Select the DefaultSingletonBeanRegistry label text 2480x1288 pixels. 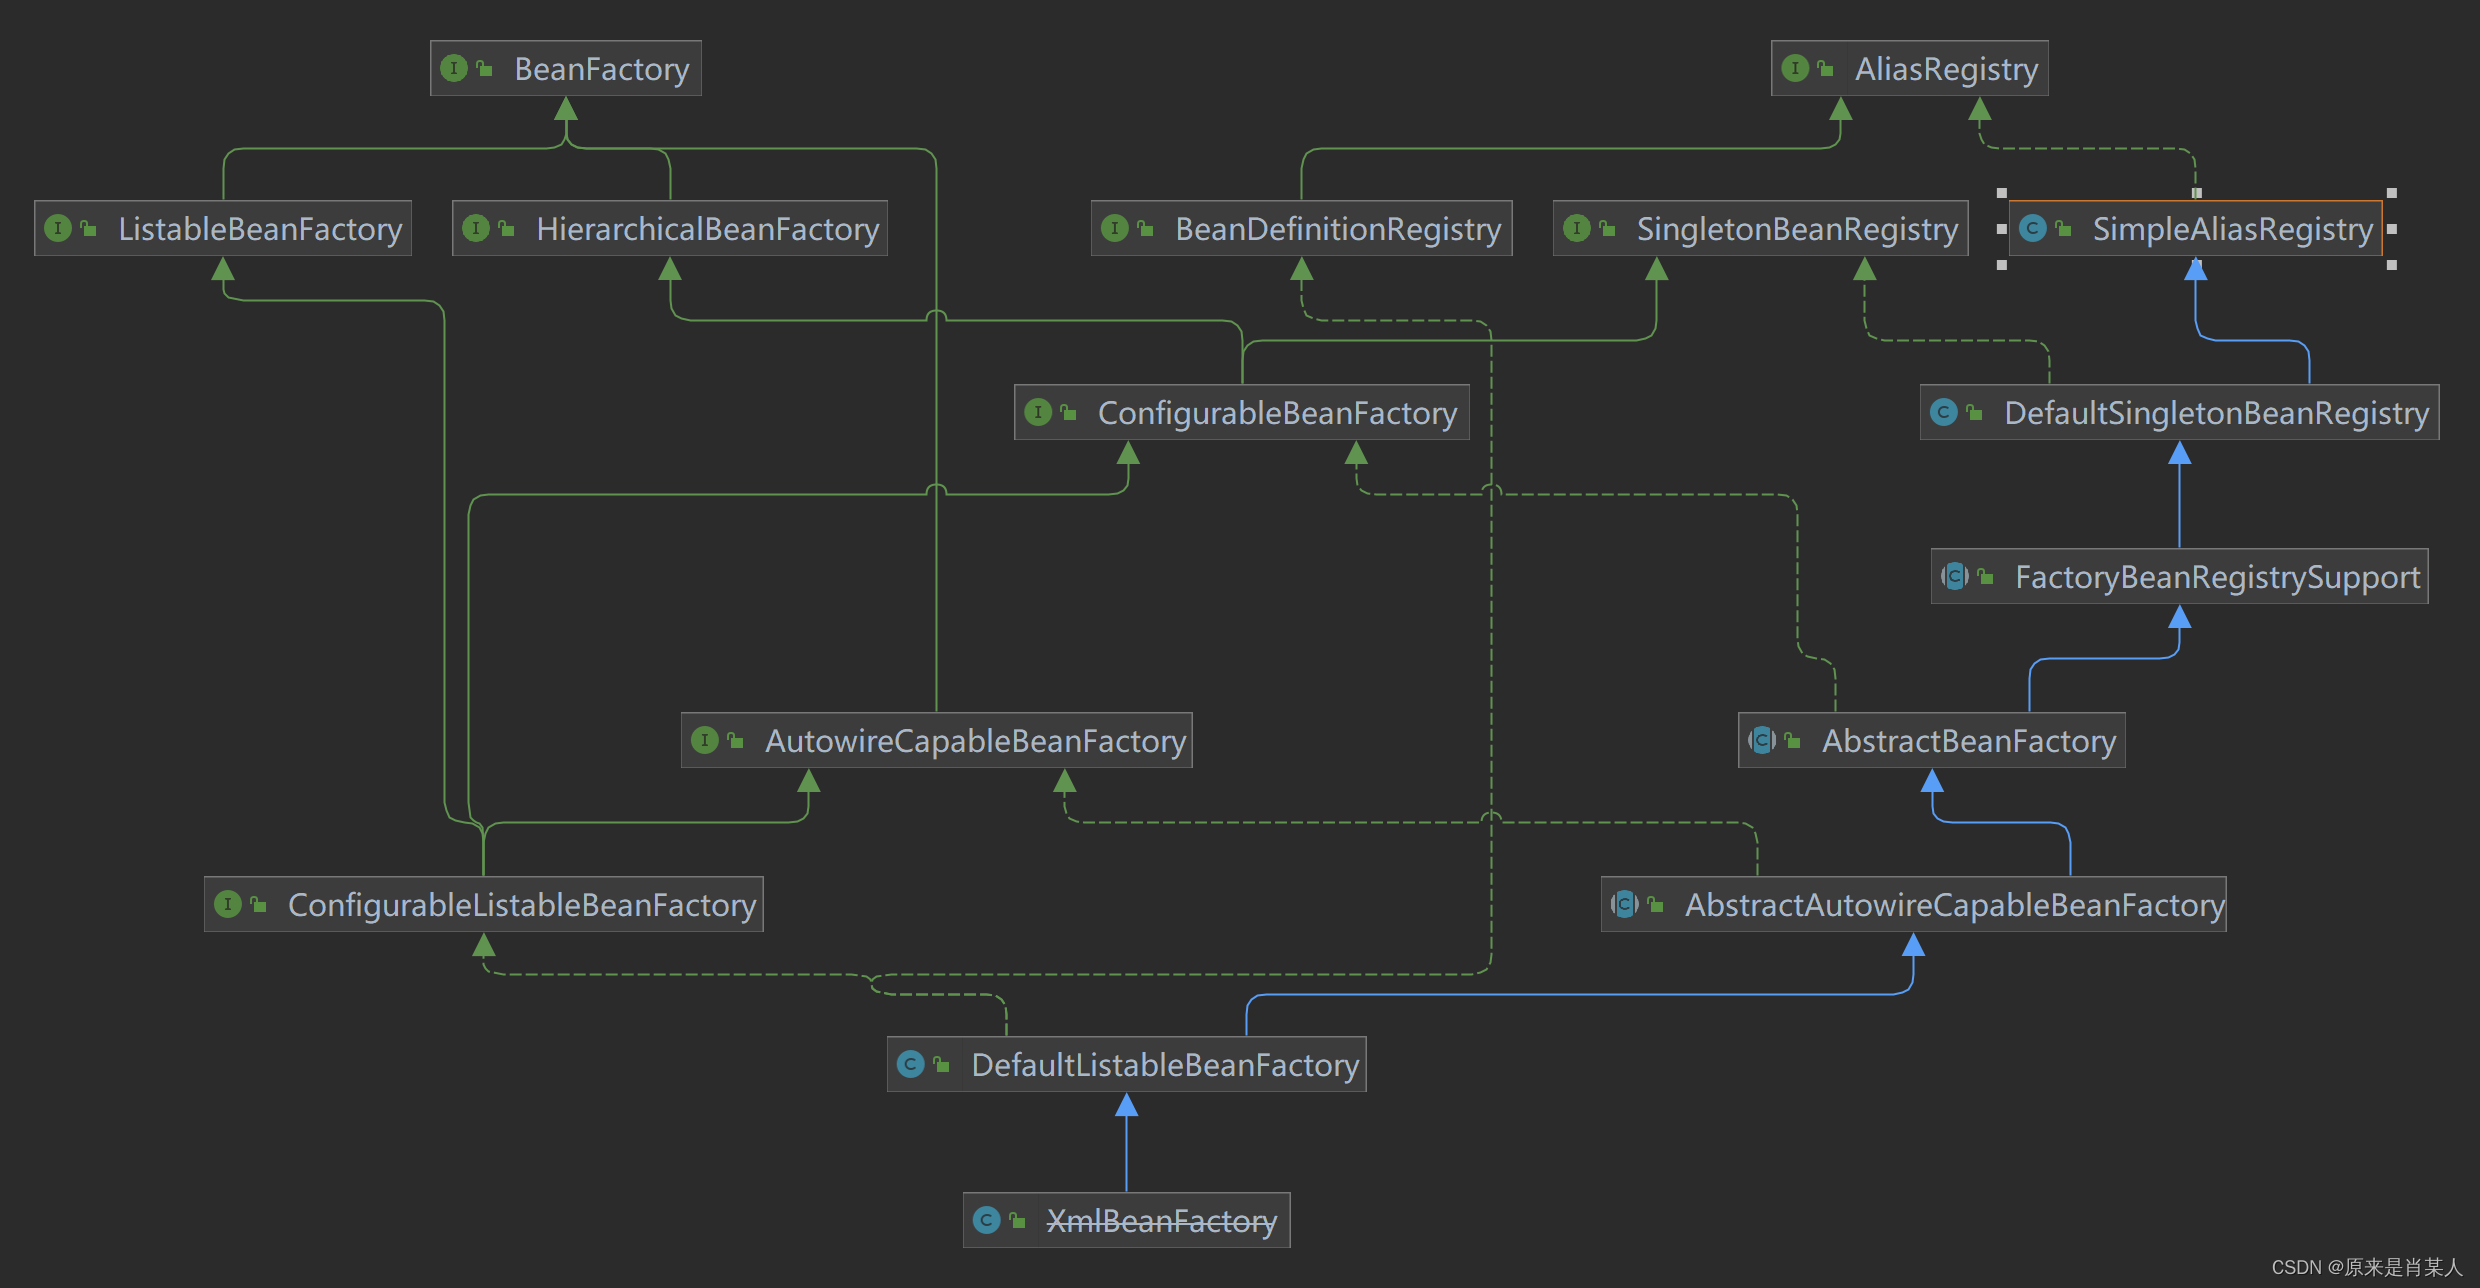tap(2217, 413)
